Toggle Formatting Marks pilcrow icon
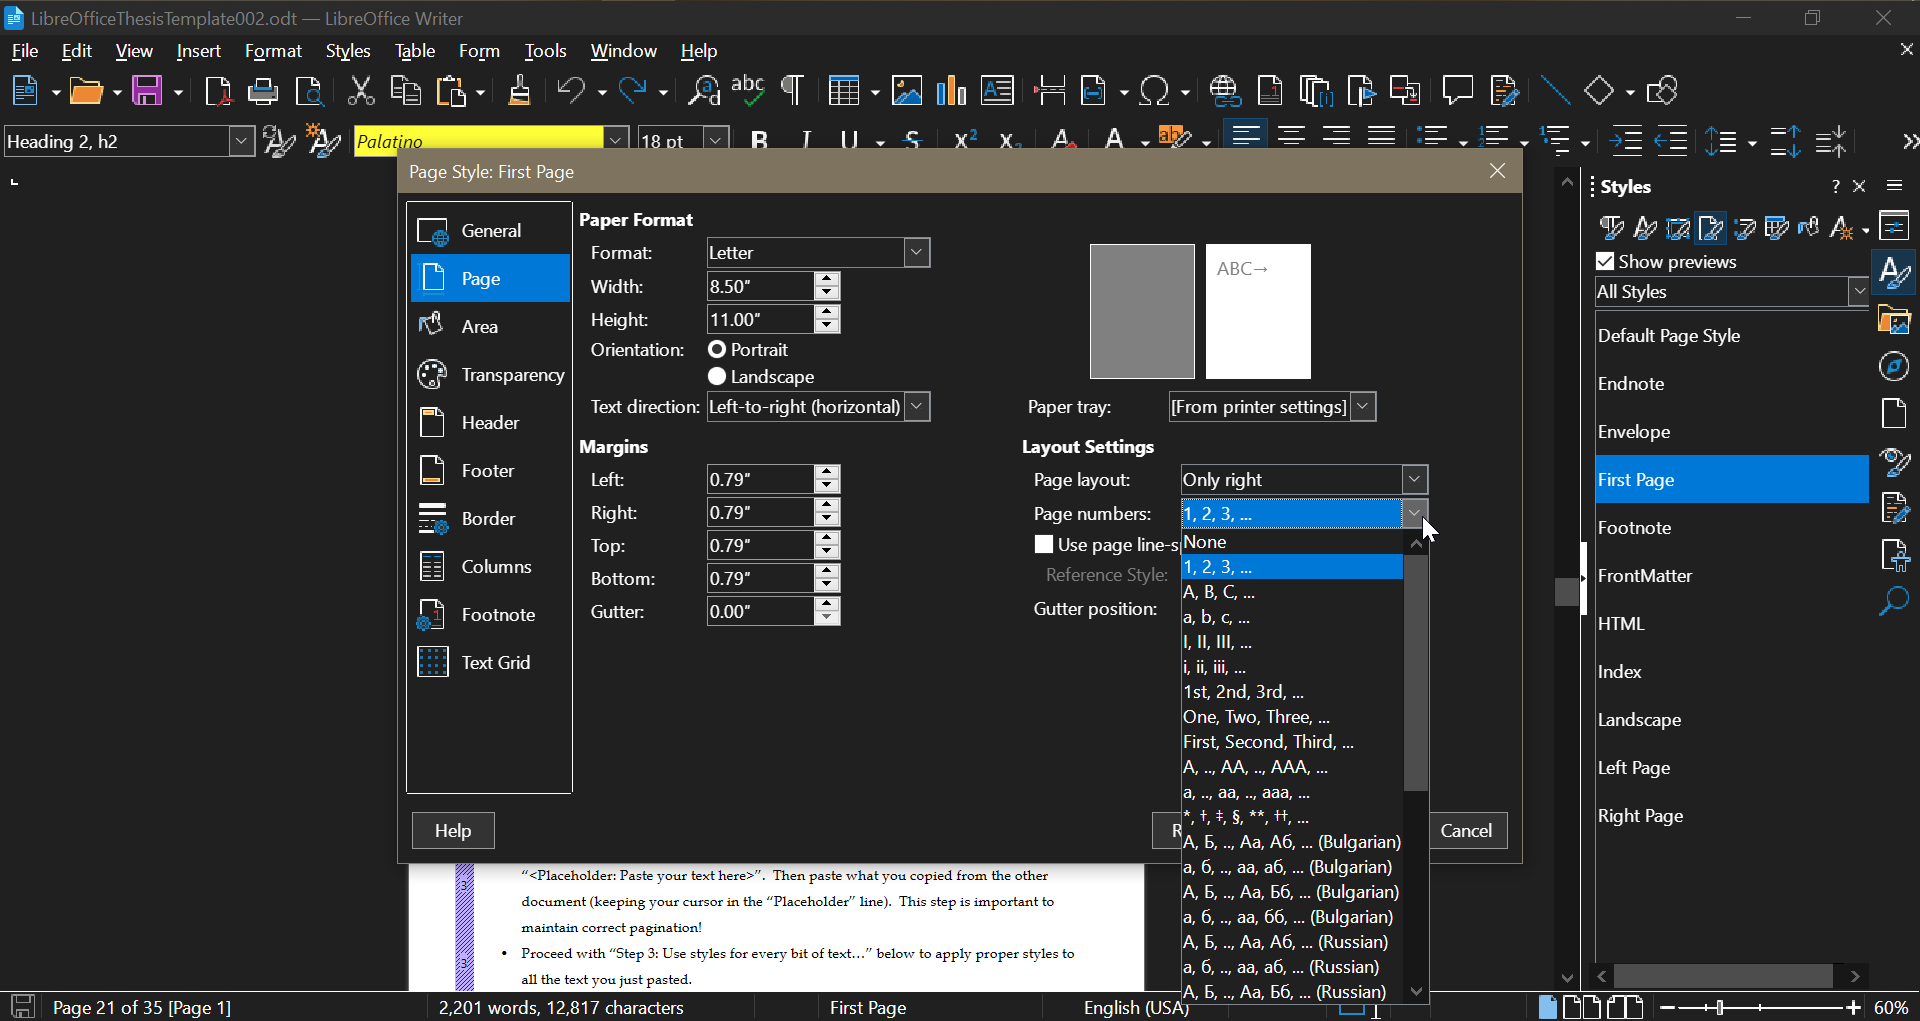1920x1021 pixels. click(791, 91)
